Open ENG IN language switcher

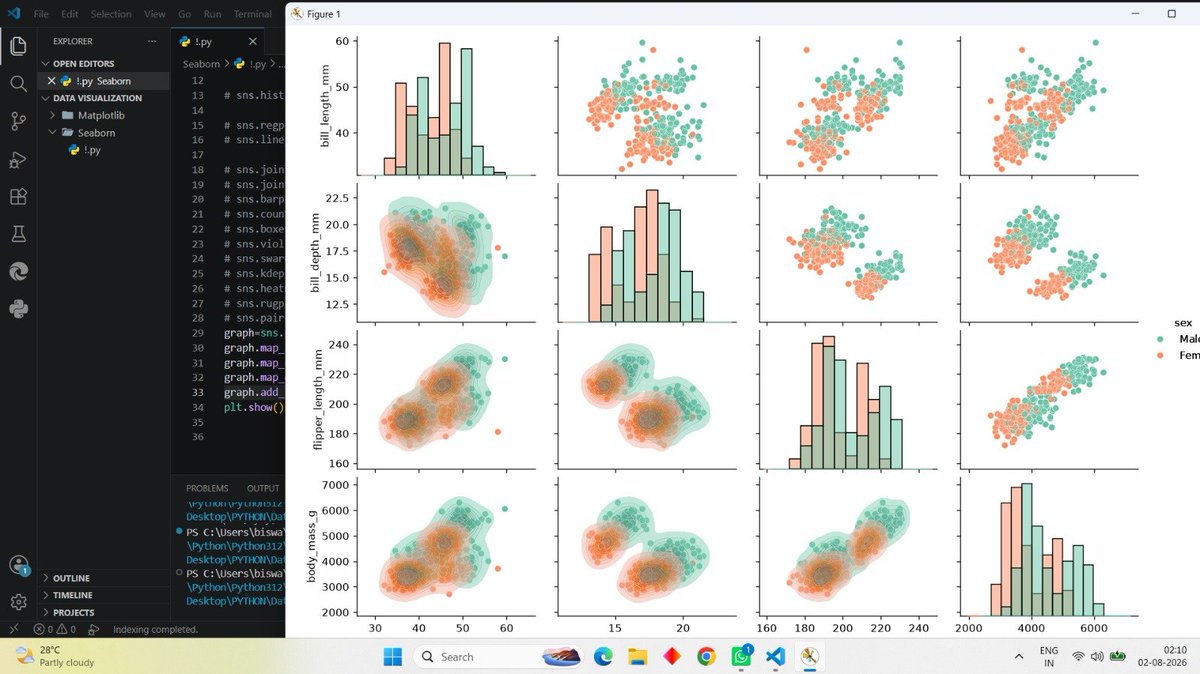click(1049, 656)
